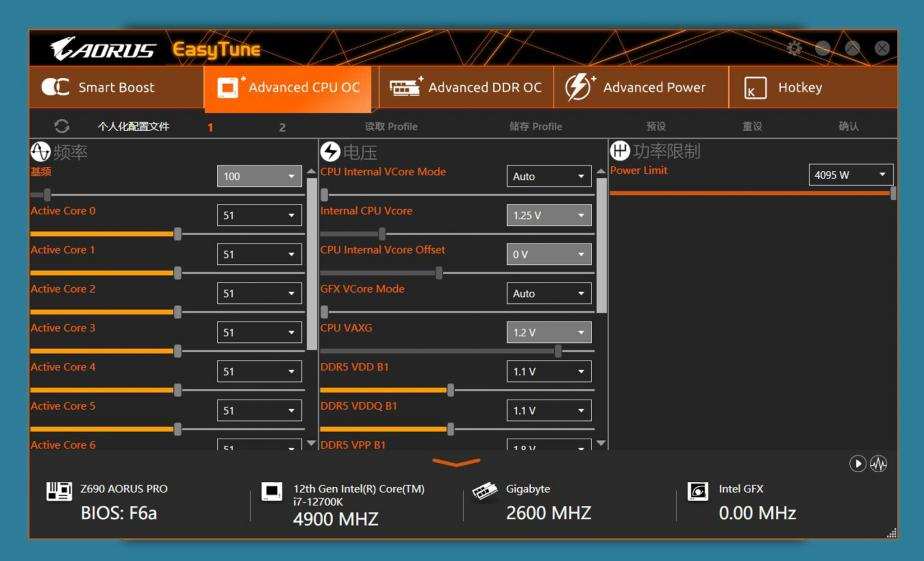Click the power limit icon beside 功率限制
Screen dimensions: 924x561
tap(620, 151)
